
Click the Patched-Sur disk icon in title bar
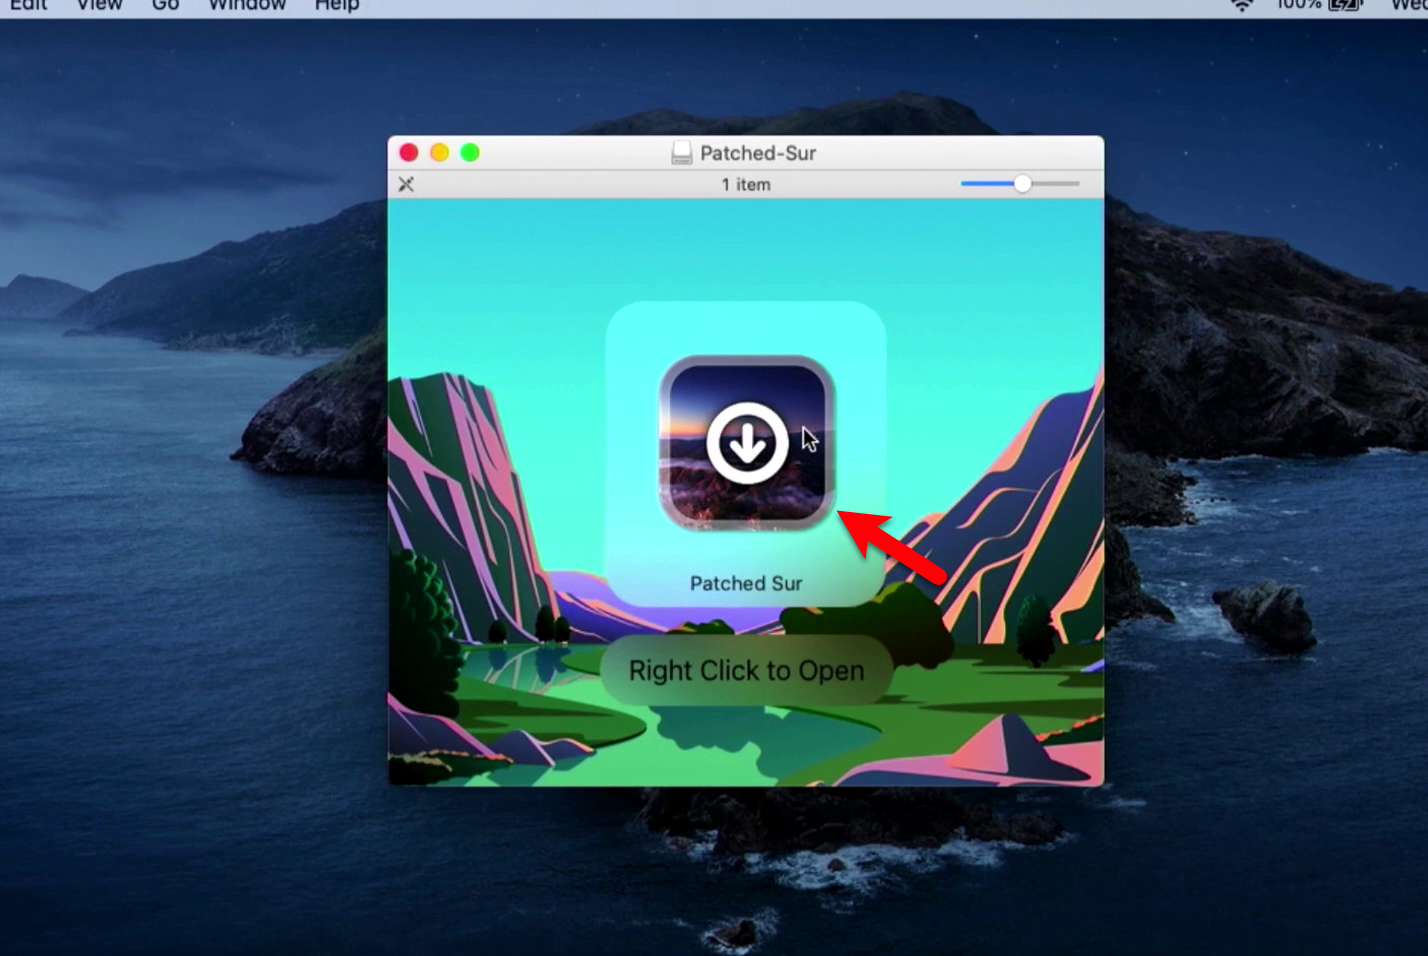tap(682, 153)
